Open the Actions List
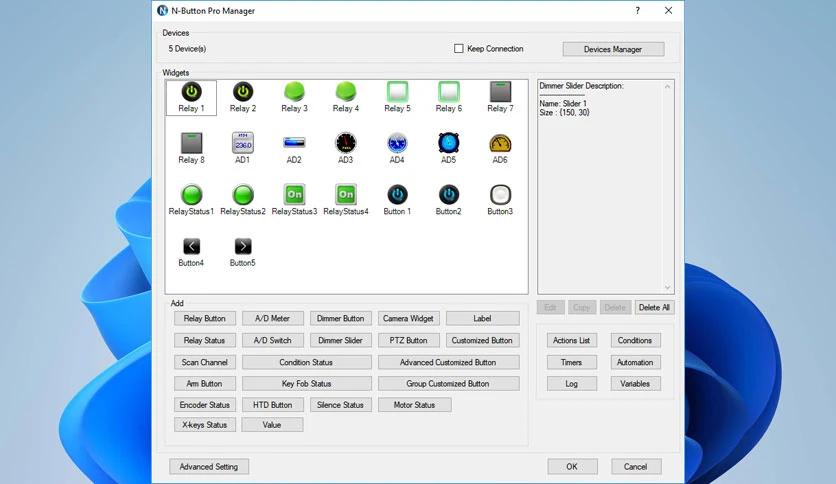Screen dimensions: 836x484 572,340
